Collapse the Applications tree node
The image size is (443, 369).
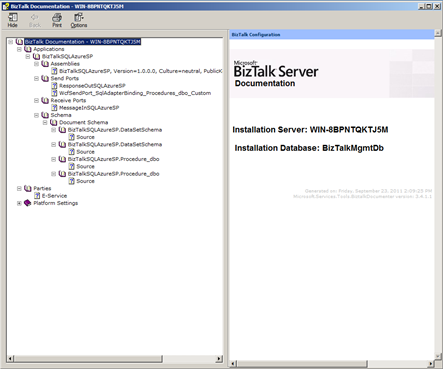(19, 49)
